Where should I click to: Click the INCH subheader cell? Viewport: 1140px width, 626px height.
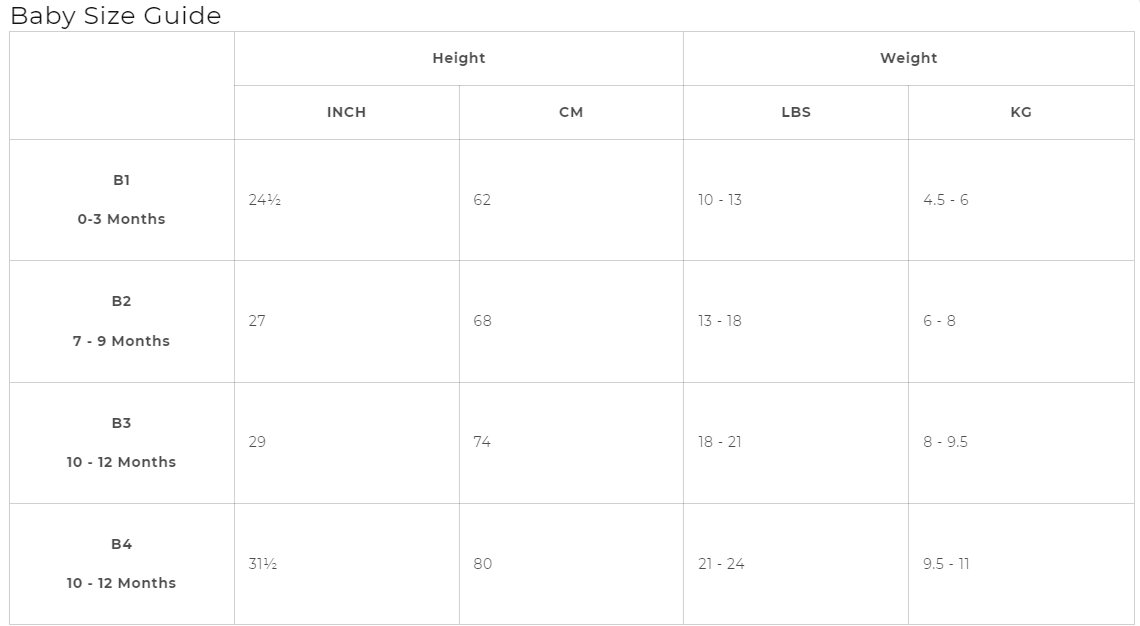(x=346, y=112)
